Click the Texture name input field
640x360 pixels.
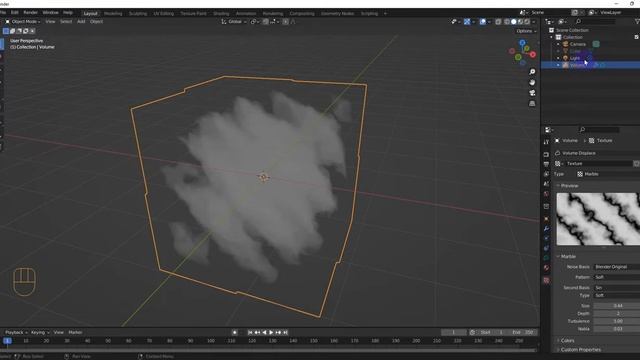598,164
